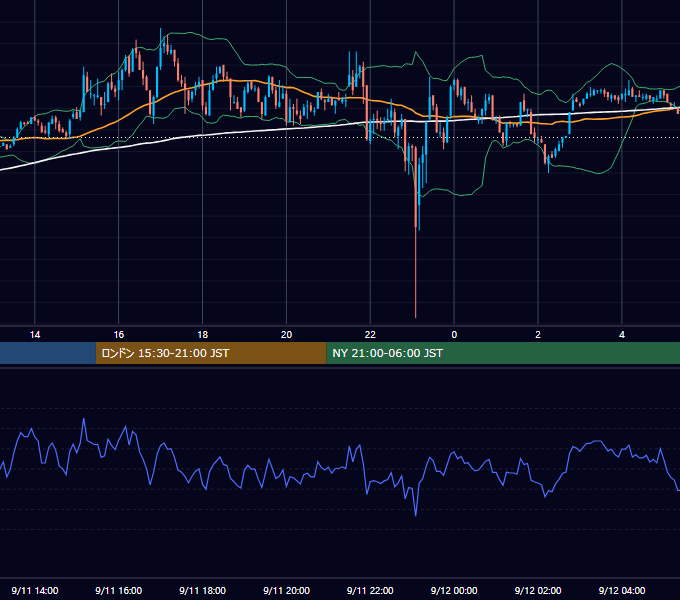Click the 9/12 04:00 date label

click(x=622, y=590)
